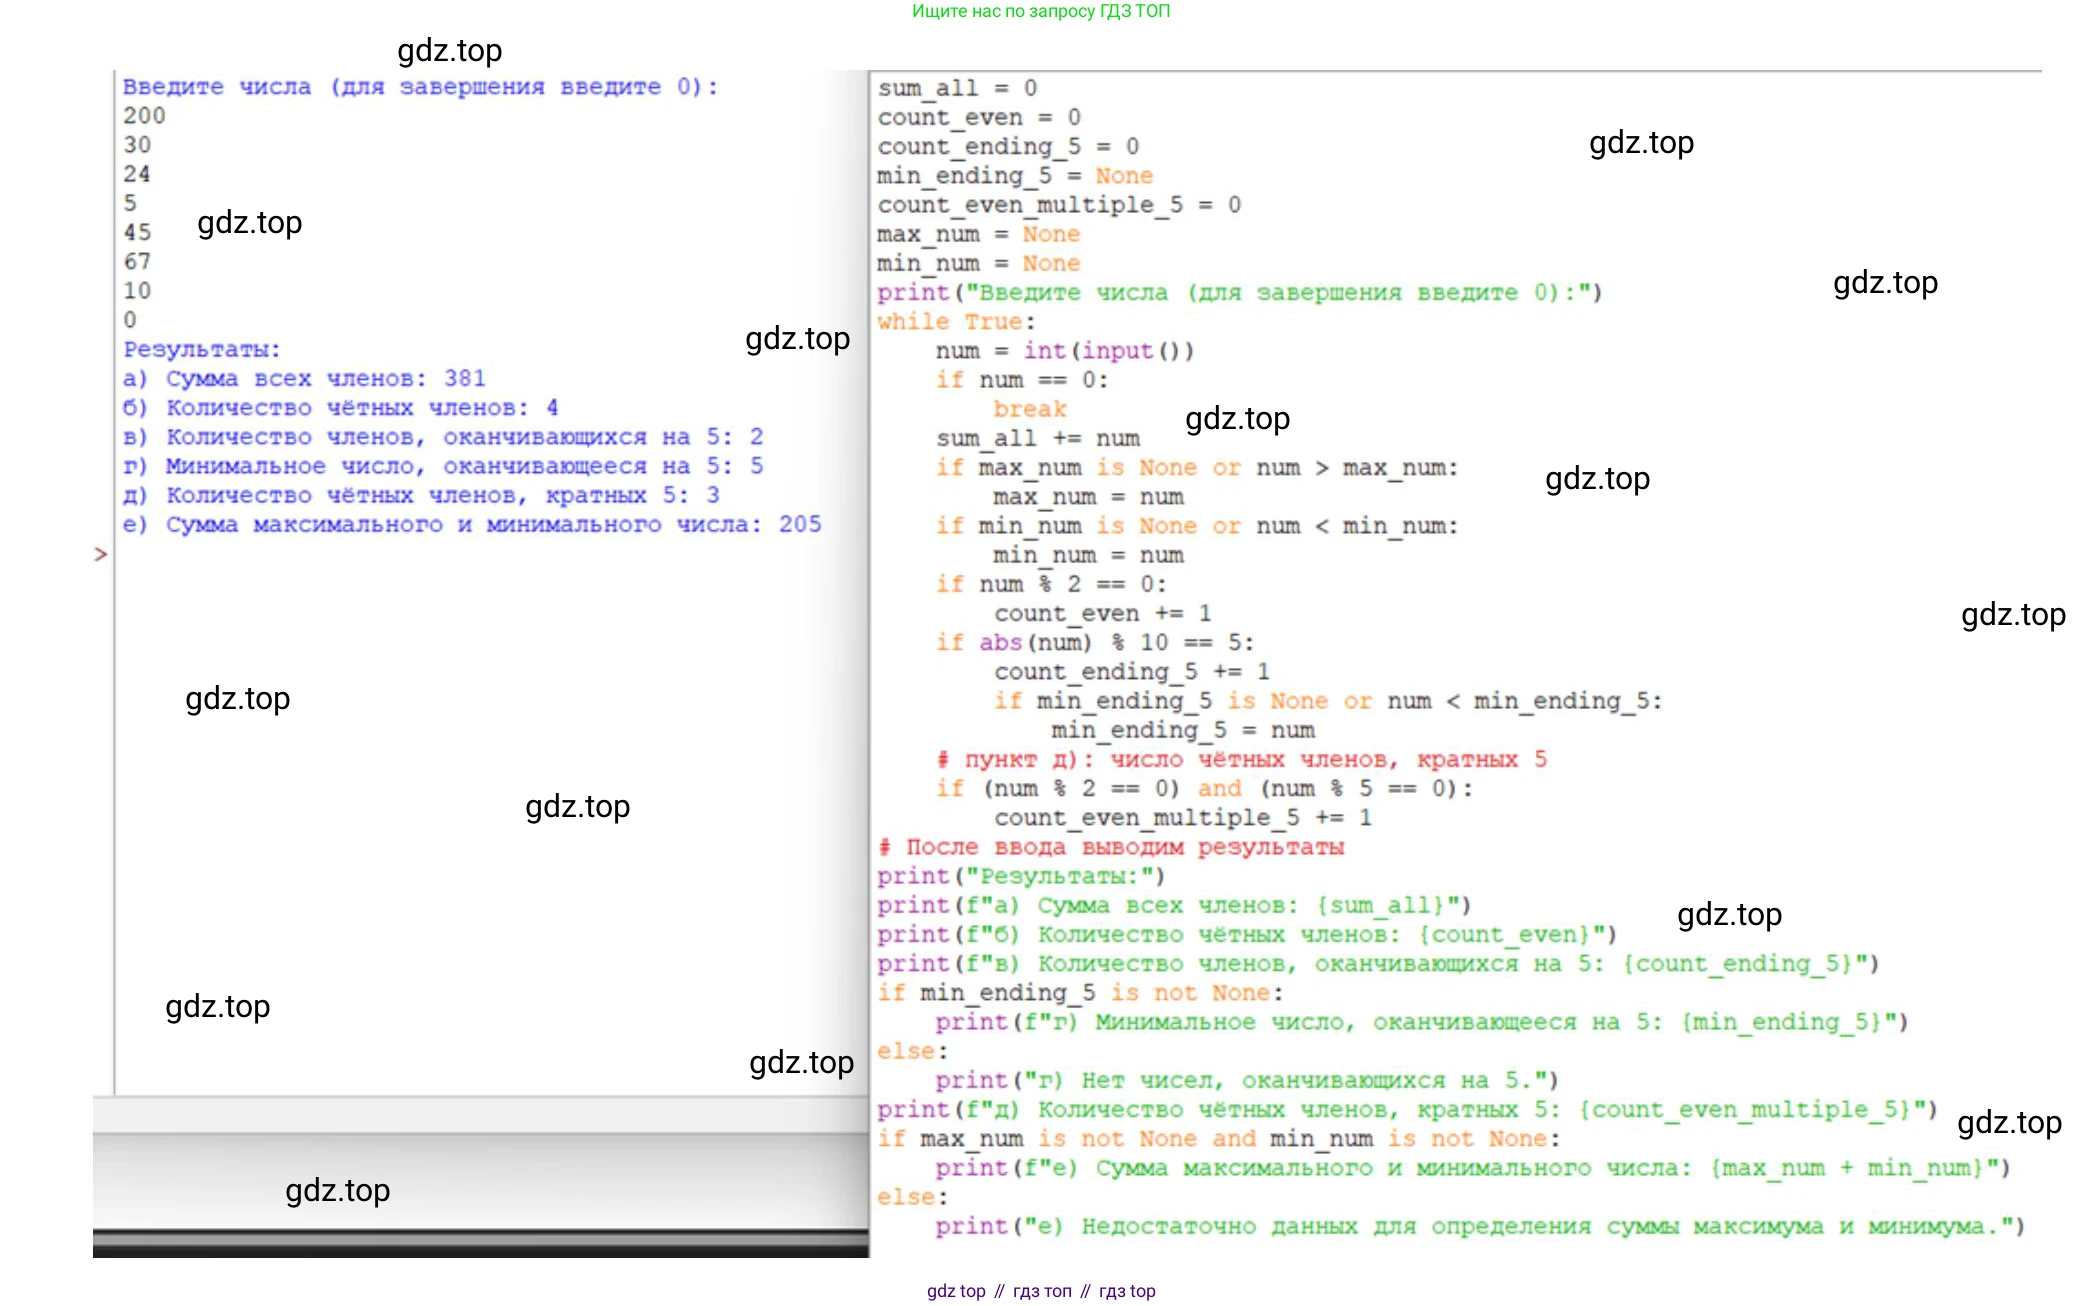This screenshot has height=1306, width=2084.
Task: Click code line 'min_num = None'
Action: (x=979, y=263)
